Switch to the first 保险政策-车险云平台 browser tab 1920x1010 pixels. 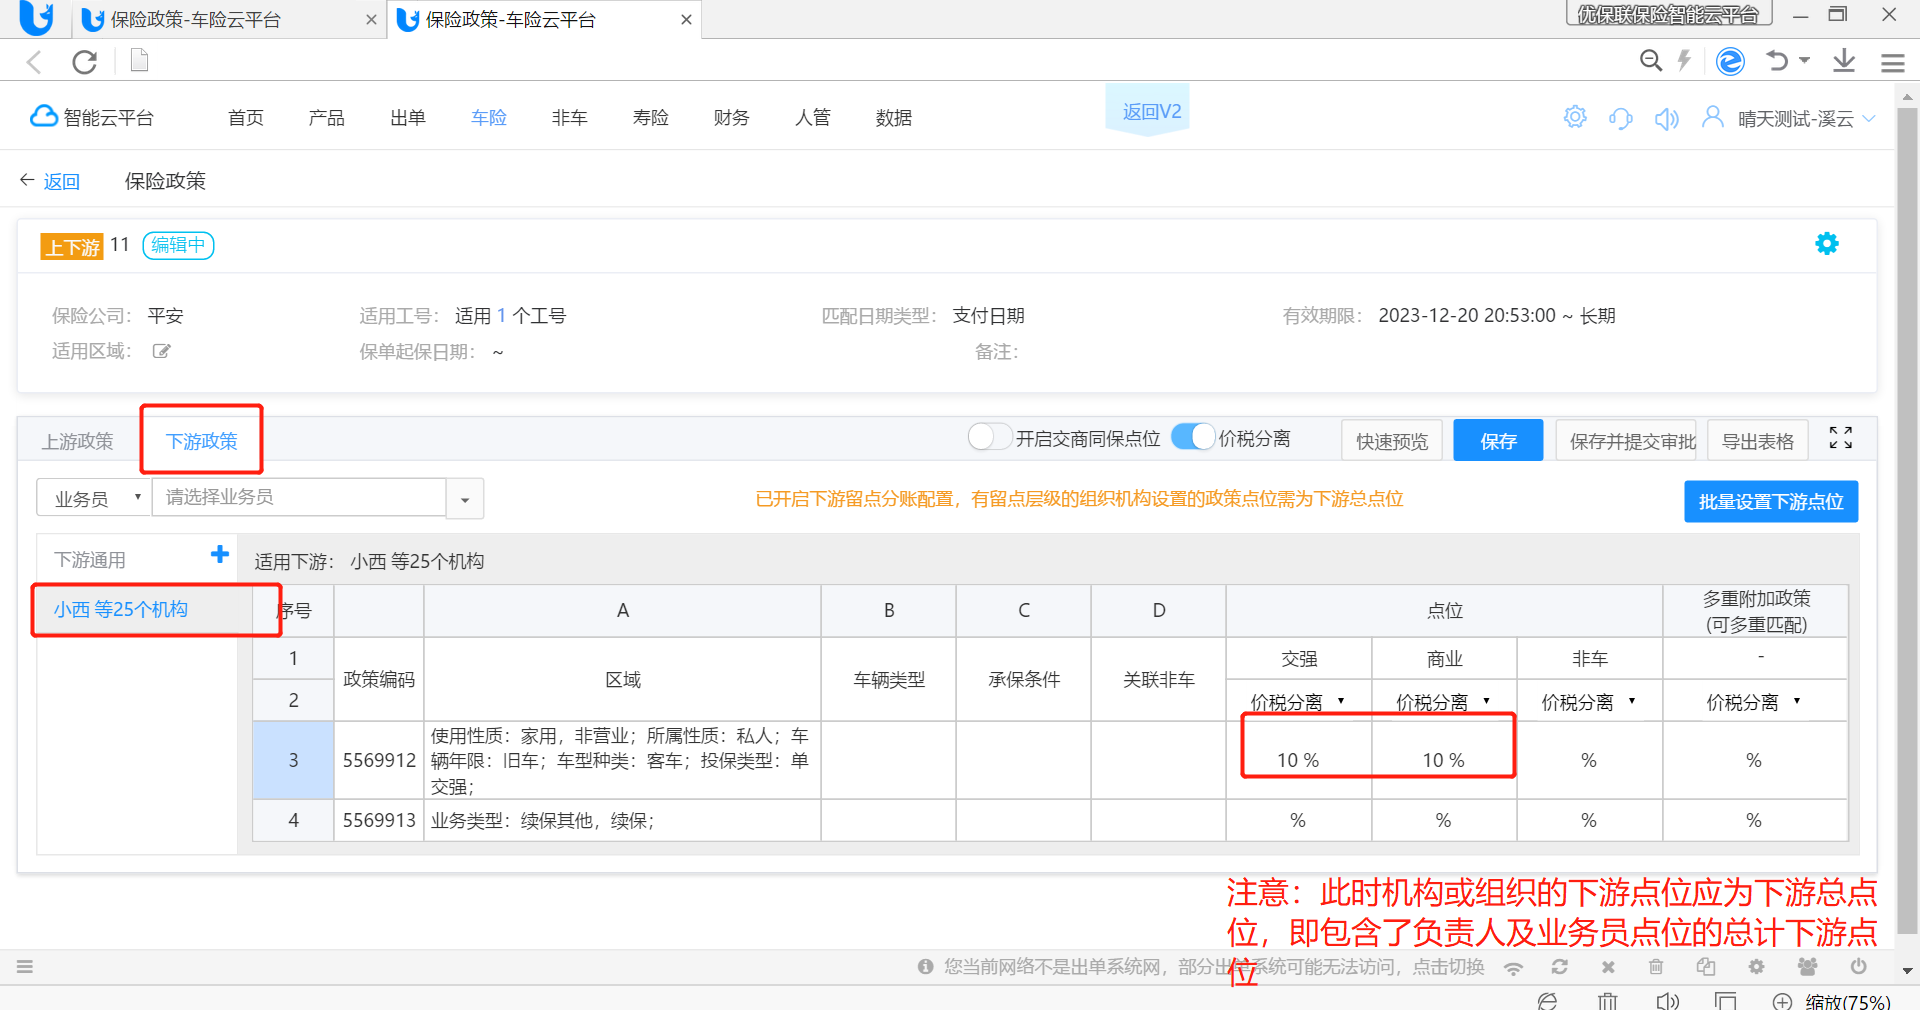228,20
